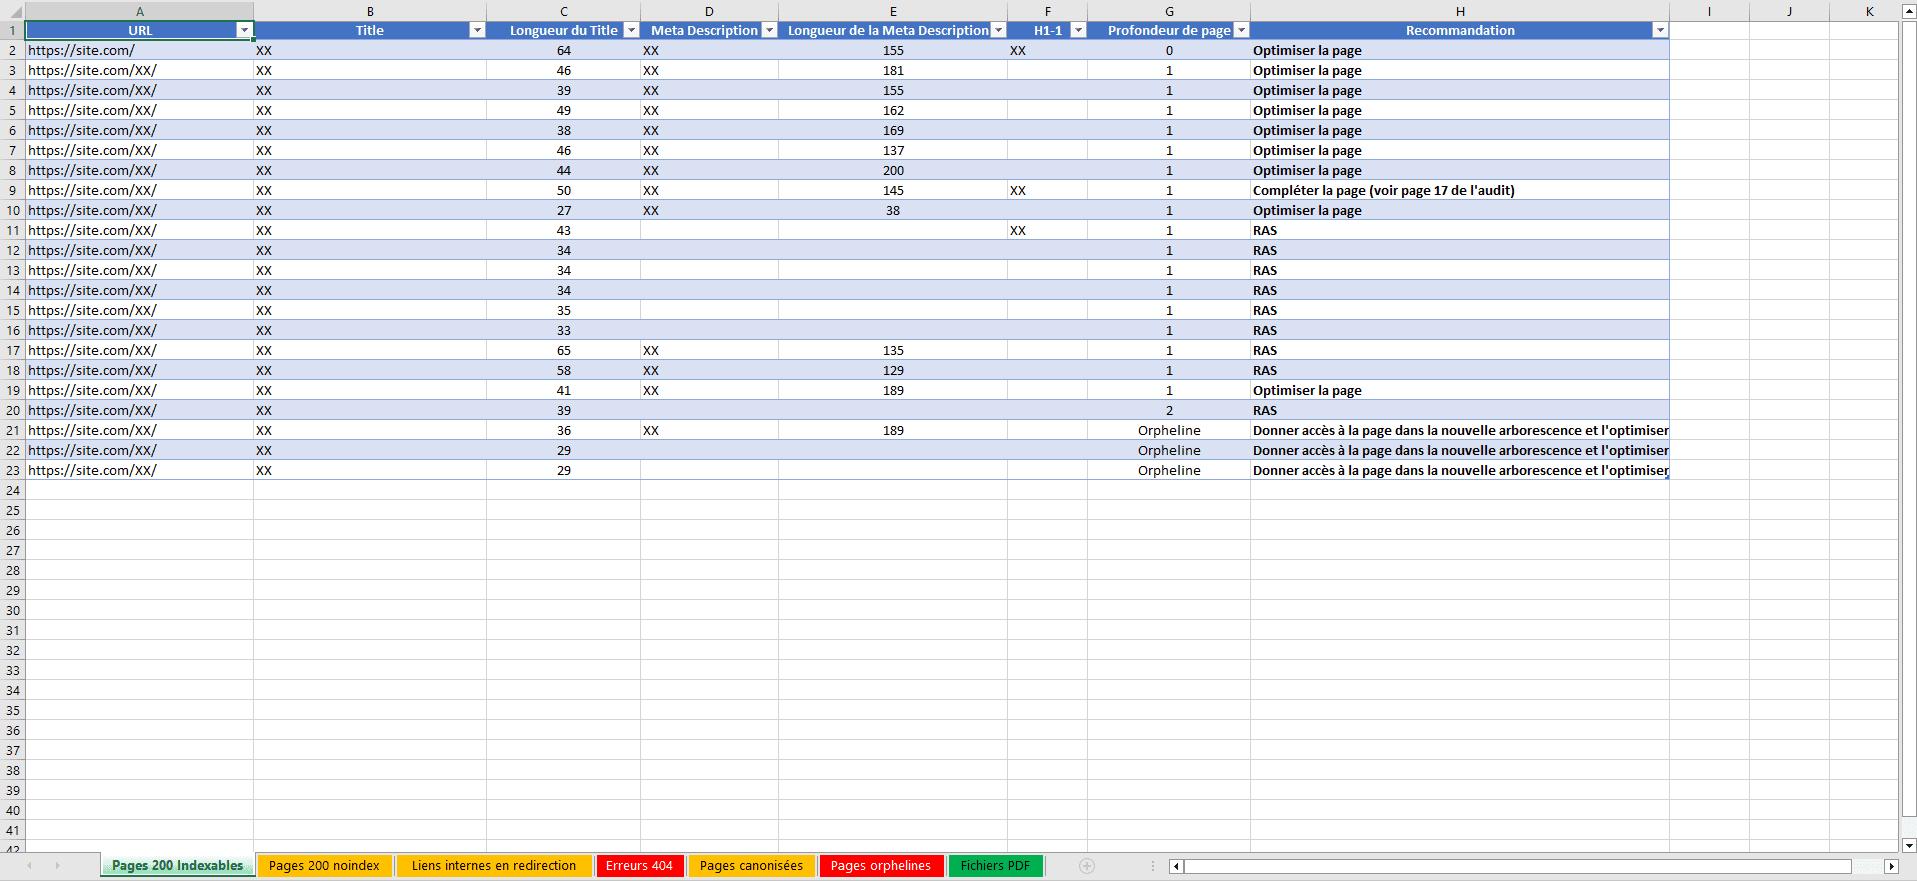Open the Profondeur de page filter dropdown
Image resolution: width=1917 pixels, height=881 pixels.
[x=1241, y=30]
